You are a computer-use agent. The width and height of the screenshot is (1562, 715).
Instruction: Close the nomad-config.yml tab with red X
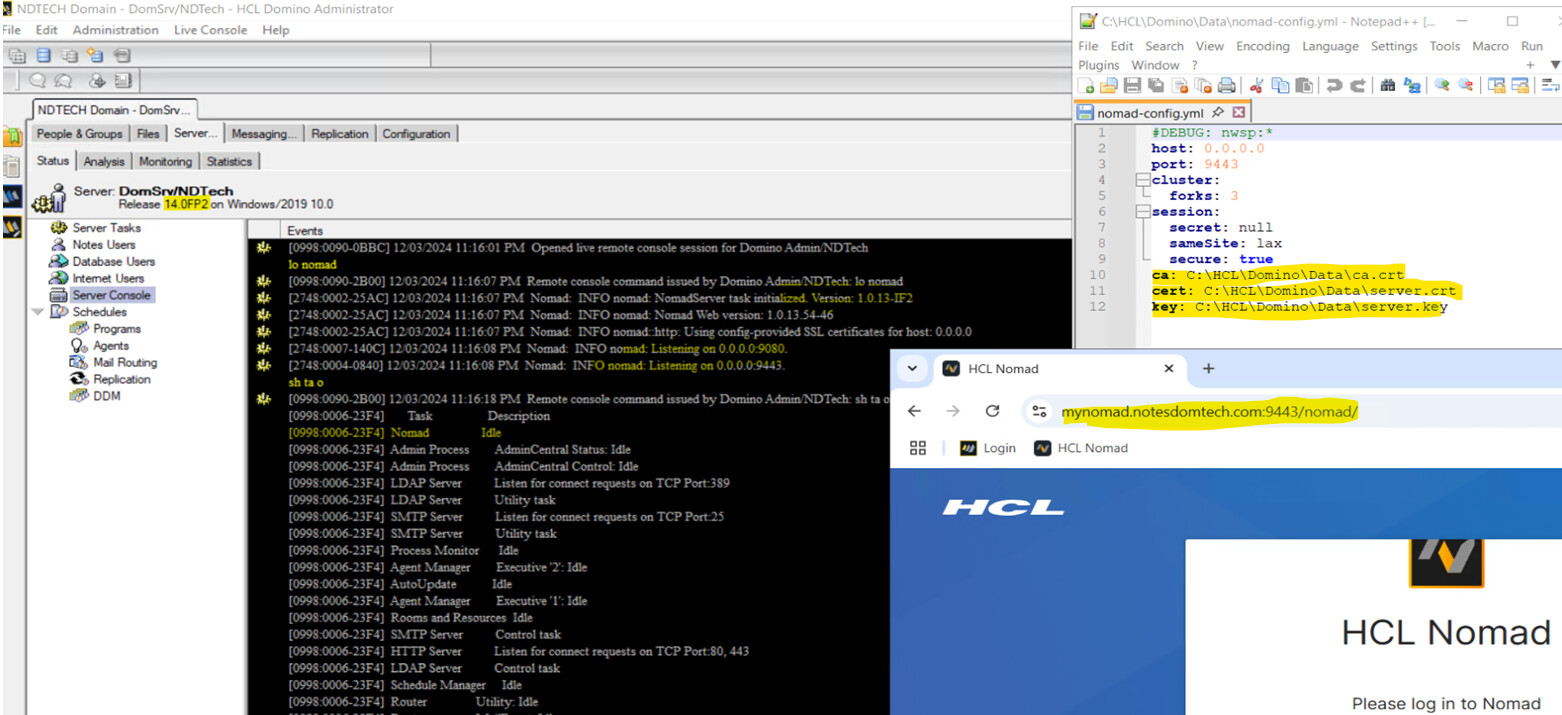[1239, 113]
